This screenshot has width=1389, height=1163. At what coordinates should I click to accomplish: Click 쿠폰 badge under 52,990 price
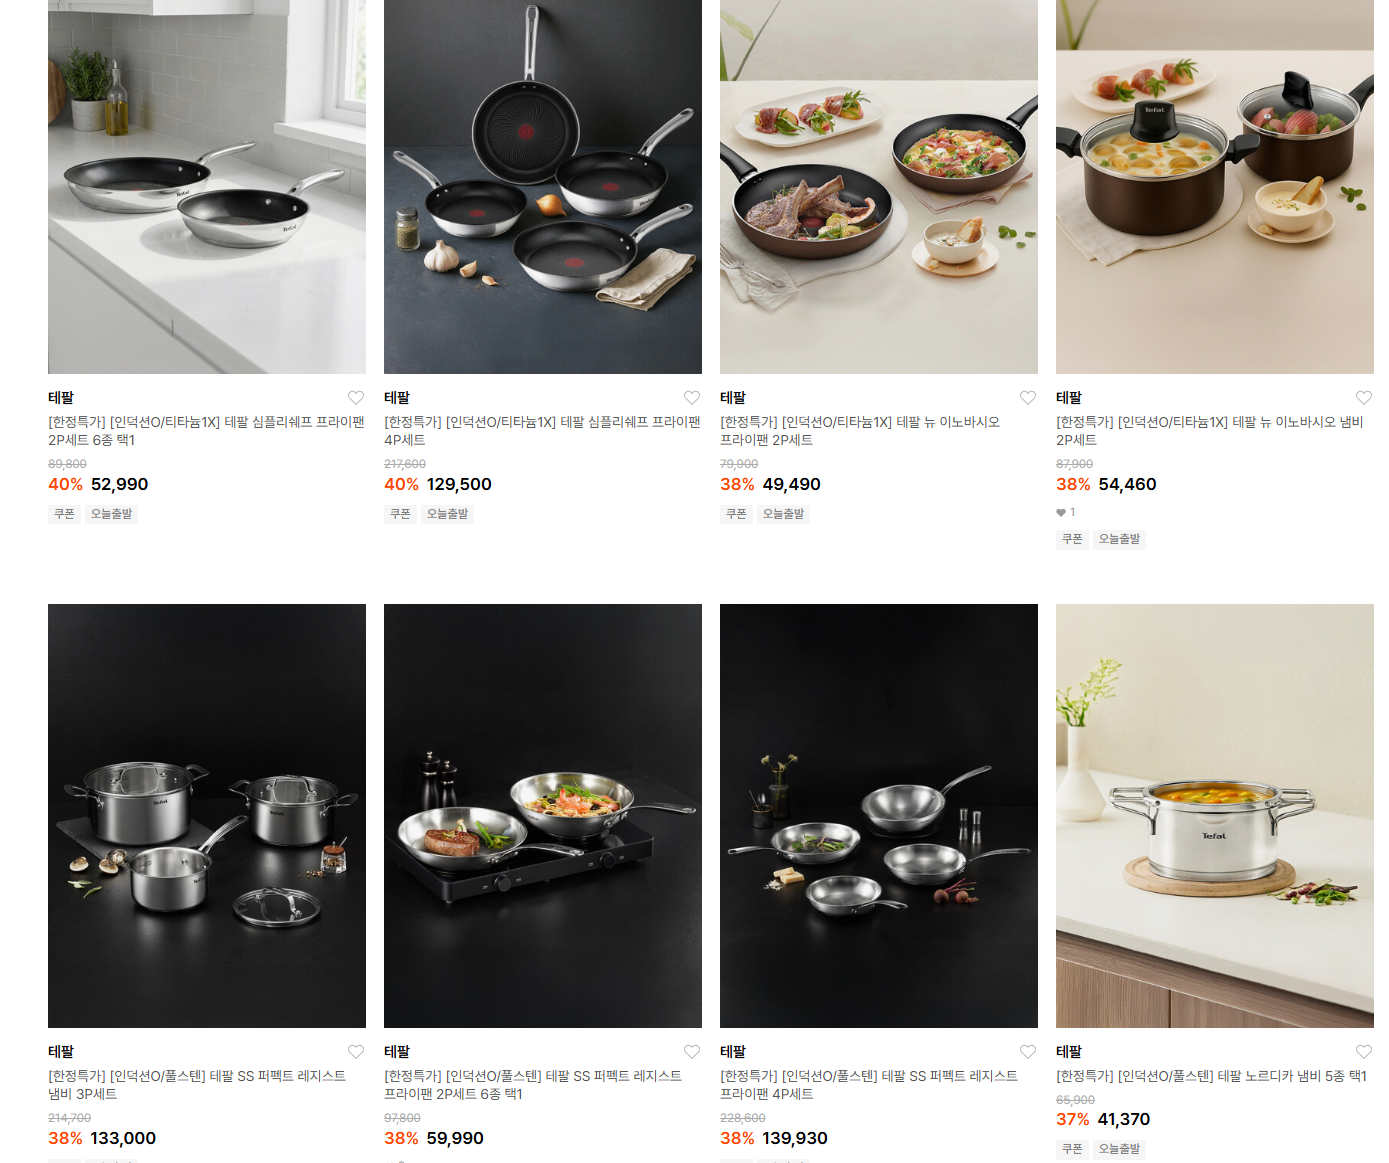tap(65, 514)
